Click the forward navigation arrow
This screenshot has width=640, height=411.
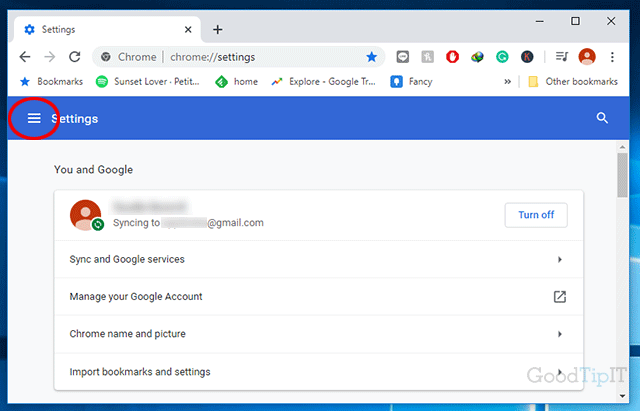[50, 57]
